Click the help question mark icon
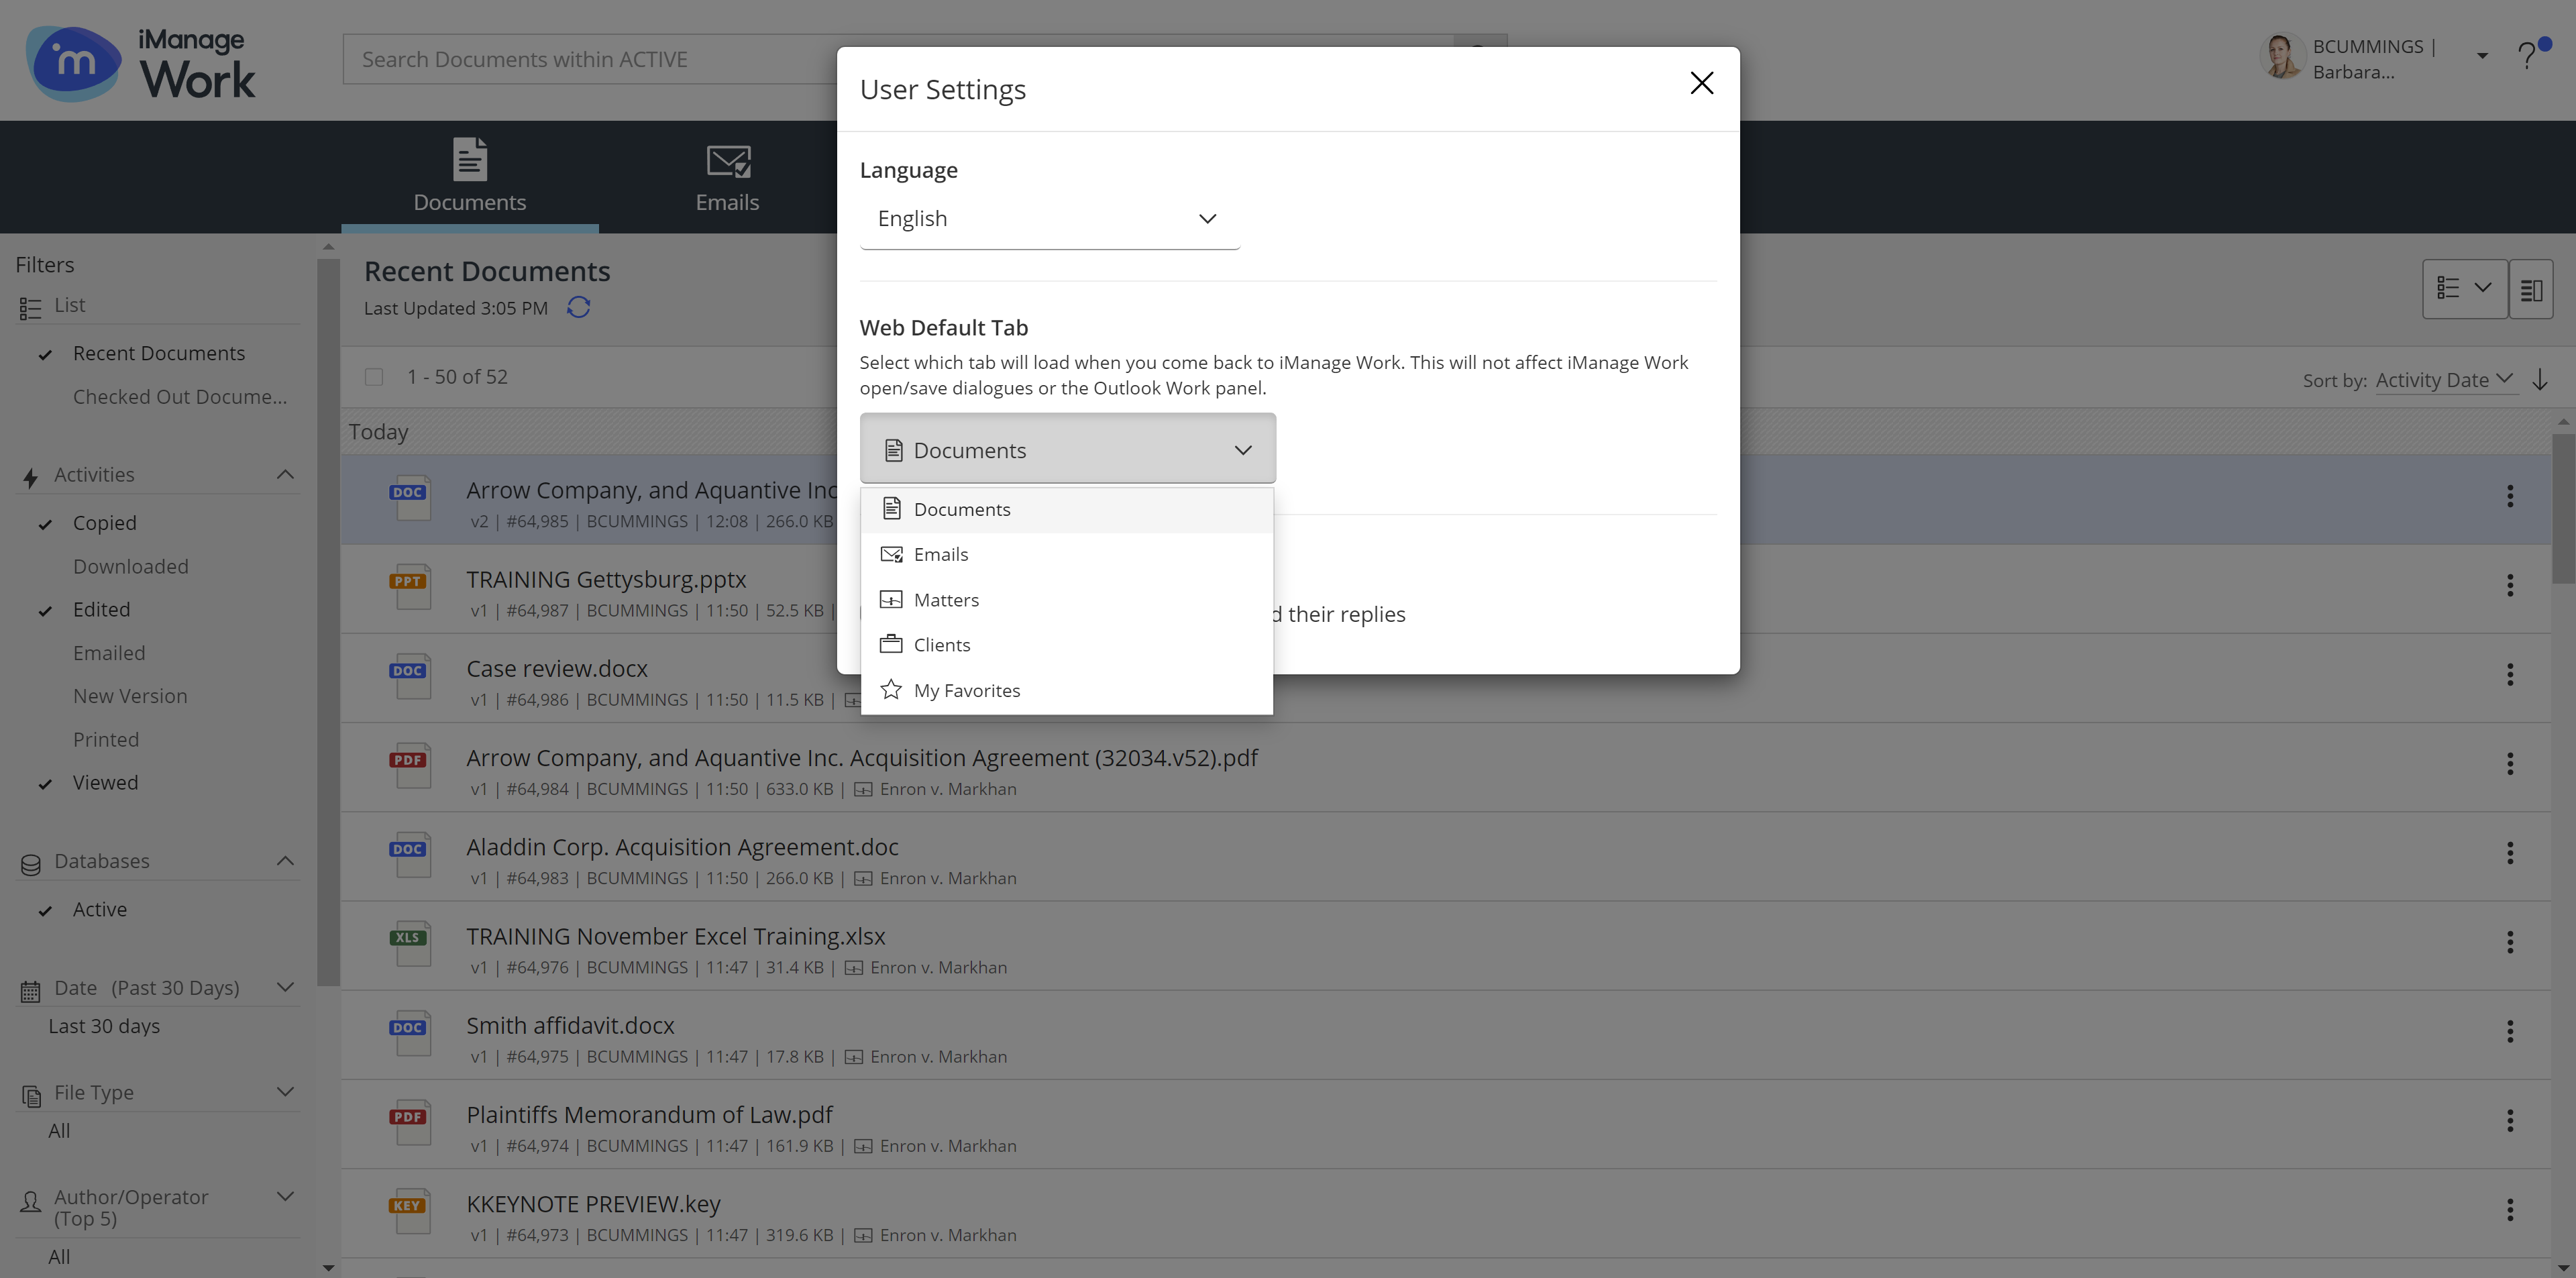The height and width of the screenshot is (1278, 2576). point(2528,56)
